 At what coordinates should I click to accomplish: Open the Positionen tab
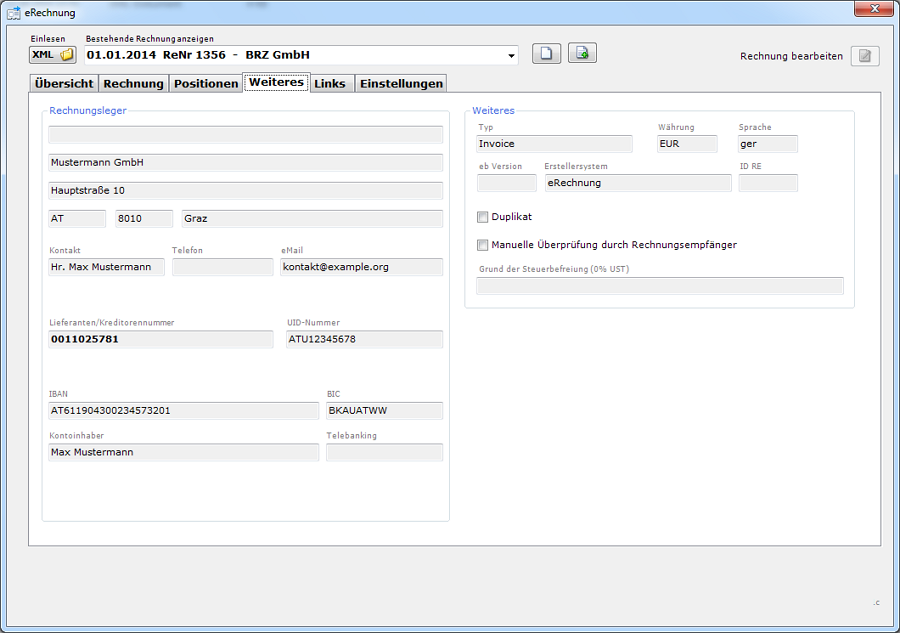click(206, 84)
